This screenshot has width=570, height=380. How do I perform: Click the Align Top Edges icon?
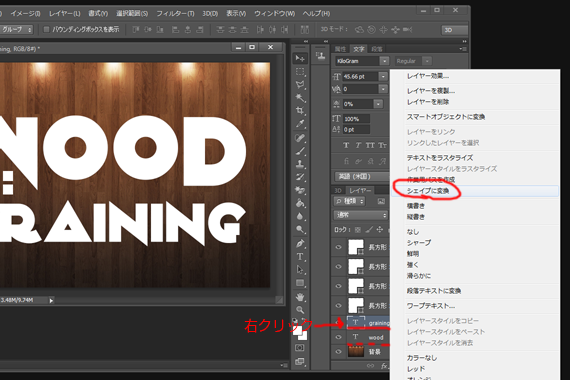[x=136, y=29]
